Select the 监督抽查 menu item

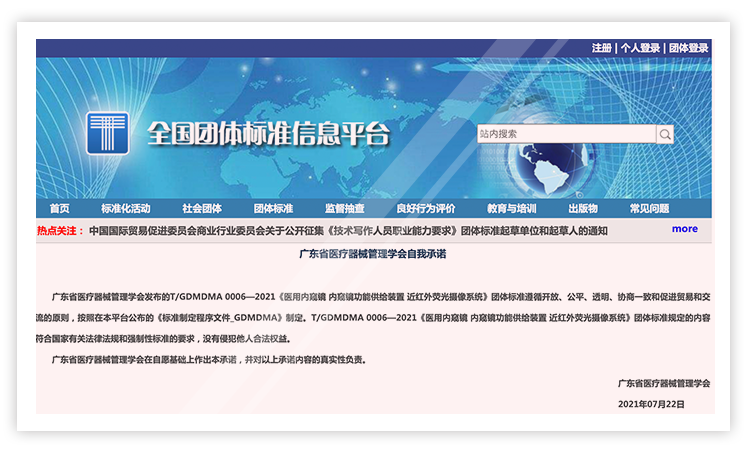point(345,209)
